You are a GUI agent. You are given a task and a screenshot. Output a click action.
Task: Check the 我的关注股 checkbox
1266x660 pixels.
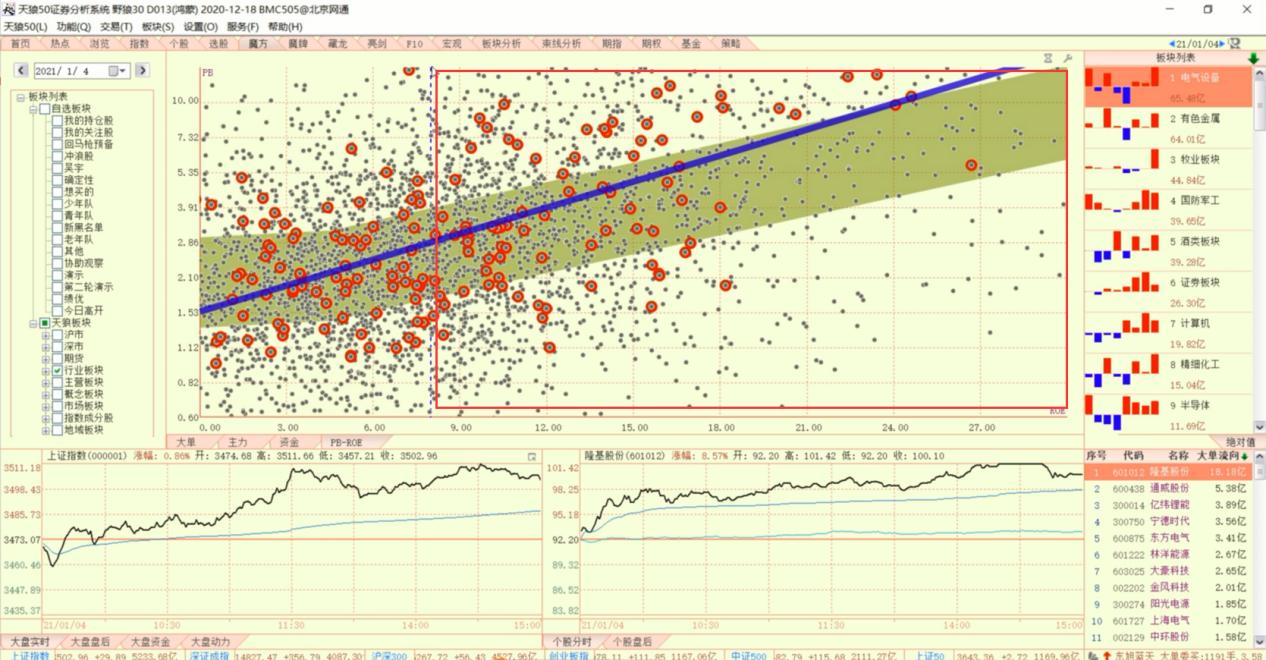[57, 132]
